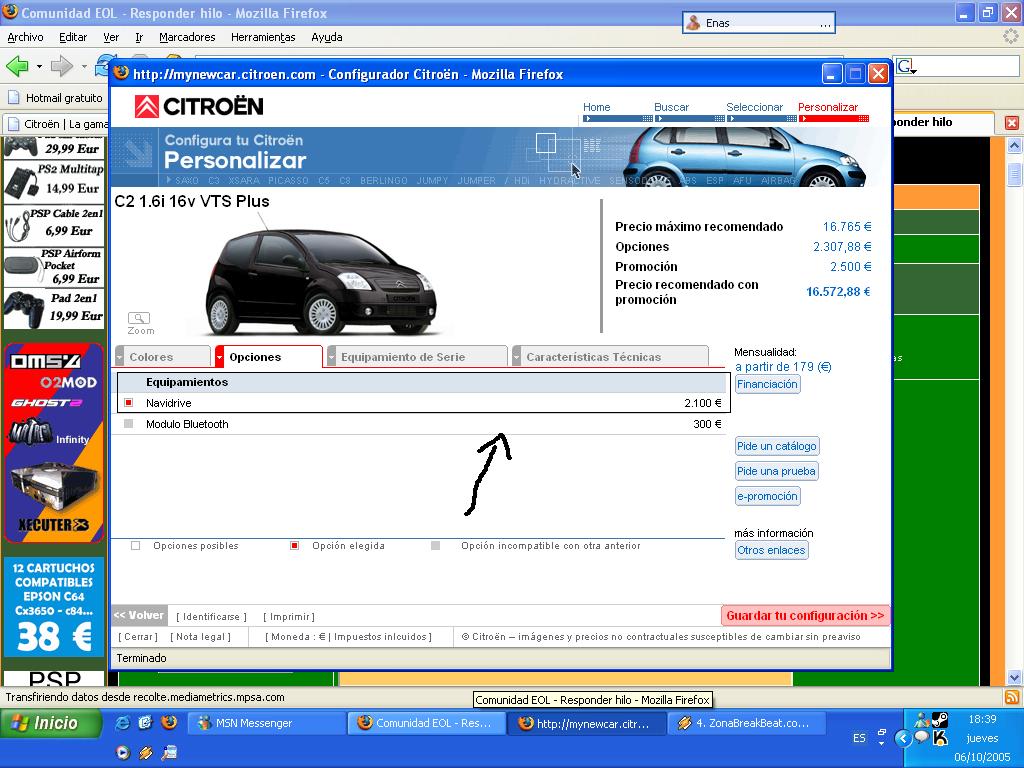Screen dimensions: 1024x768
Task: Open the Internet Explorer quick launch icon
Action: tap(122, 723)
